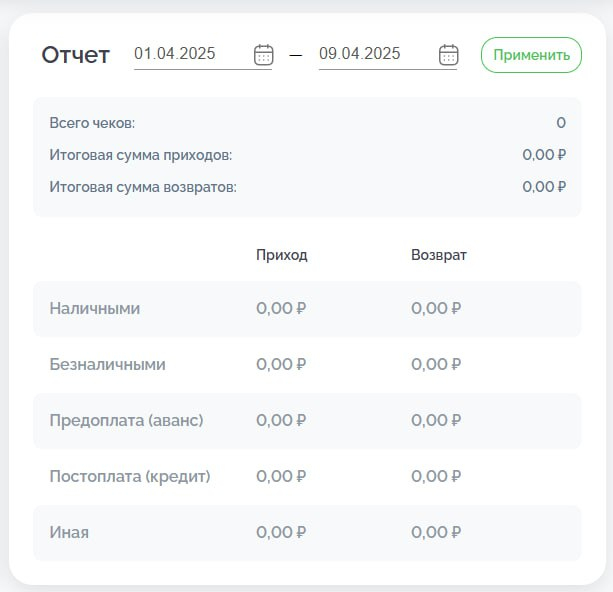Click the Приход column header

pos(282,255)
